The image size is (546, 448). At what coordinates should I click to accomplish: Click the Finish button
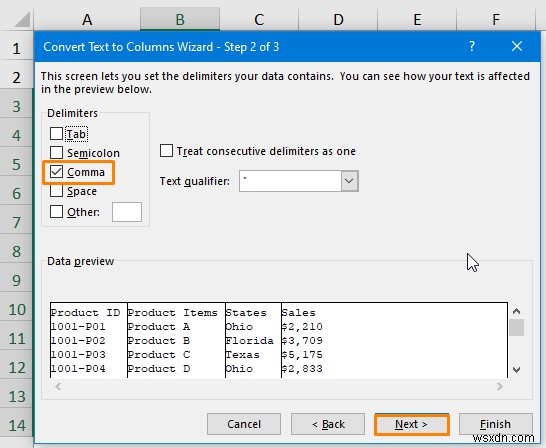496,424
